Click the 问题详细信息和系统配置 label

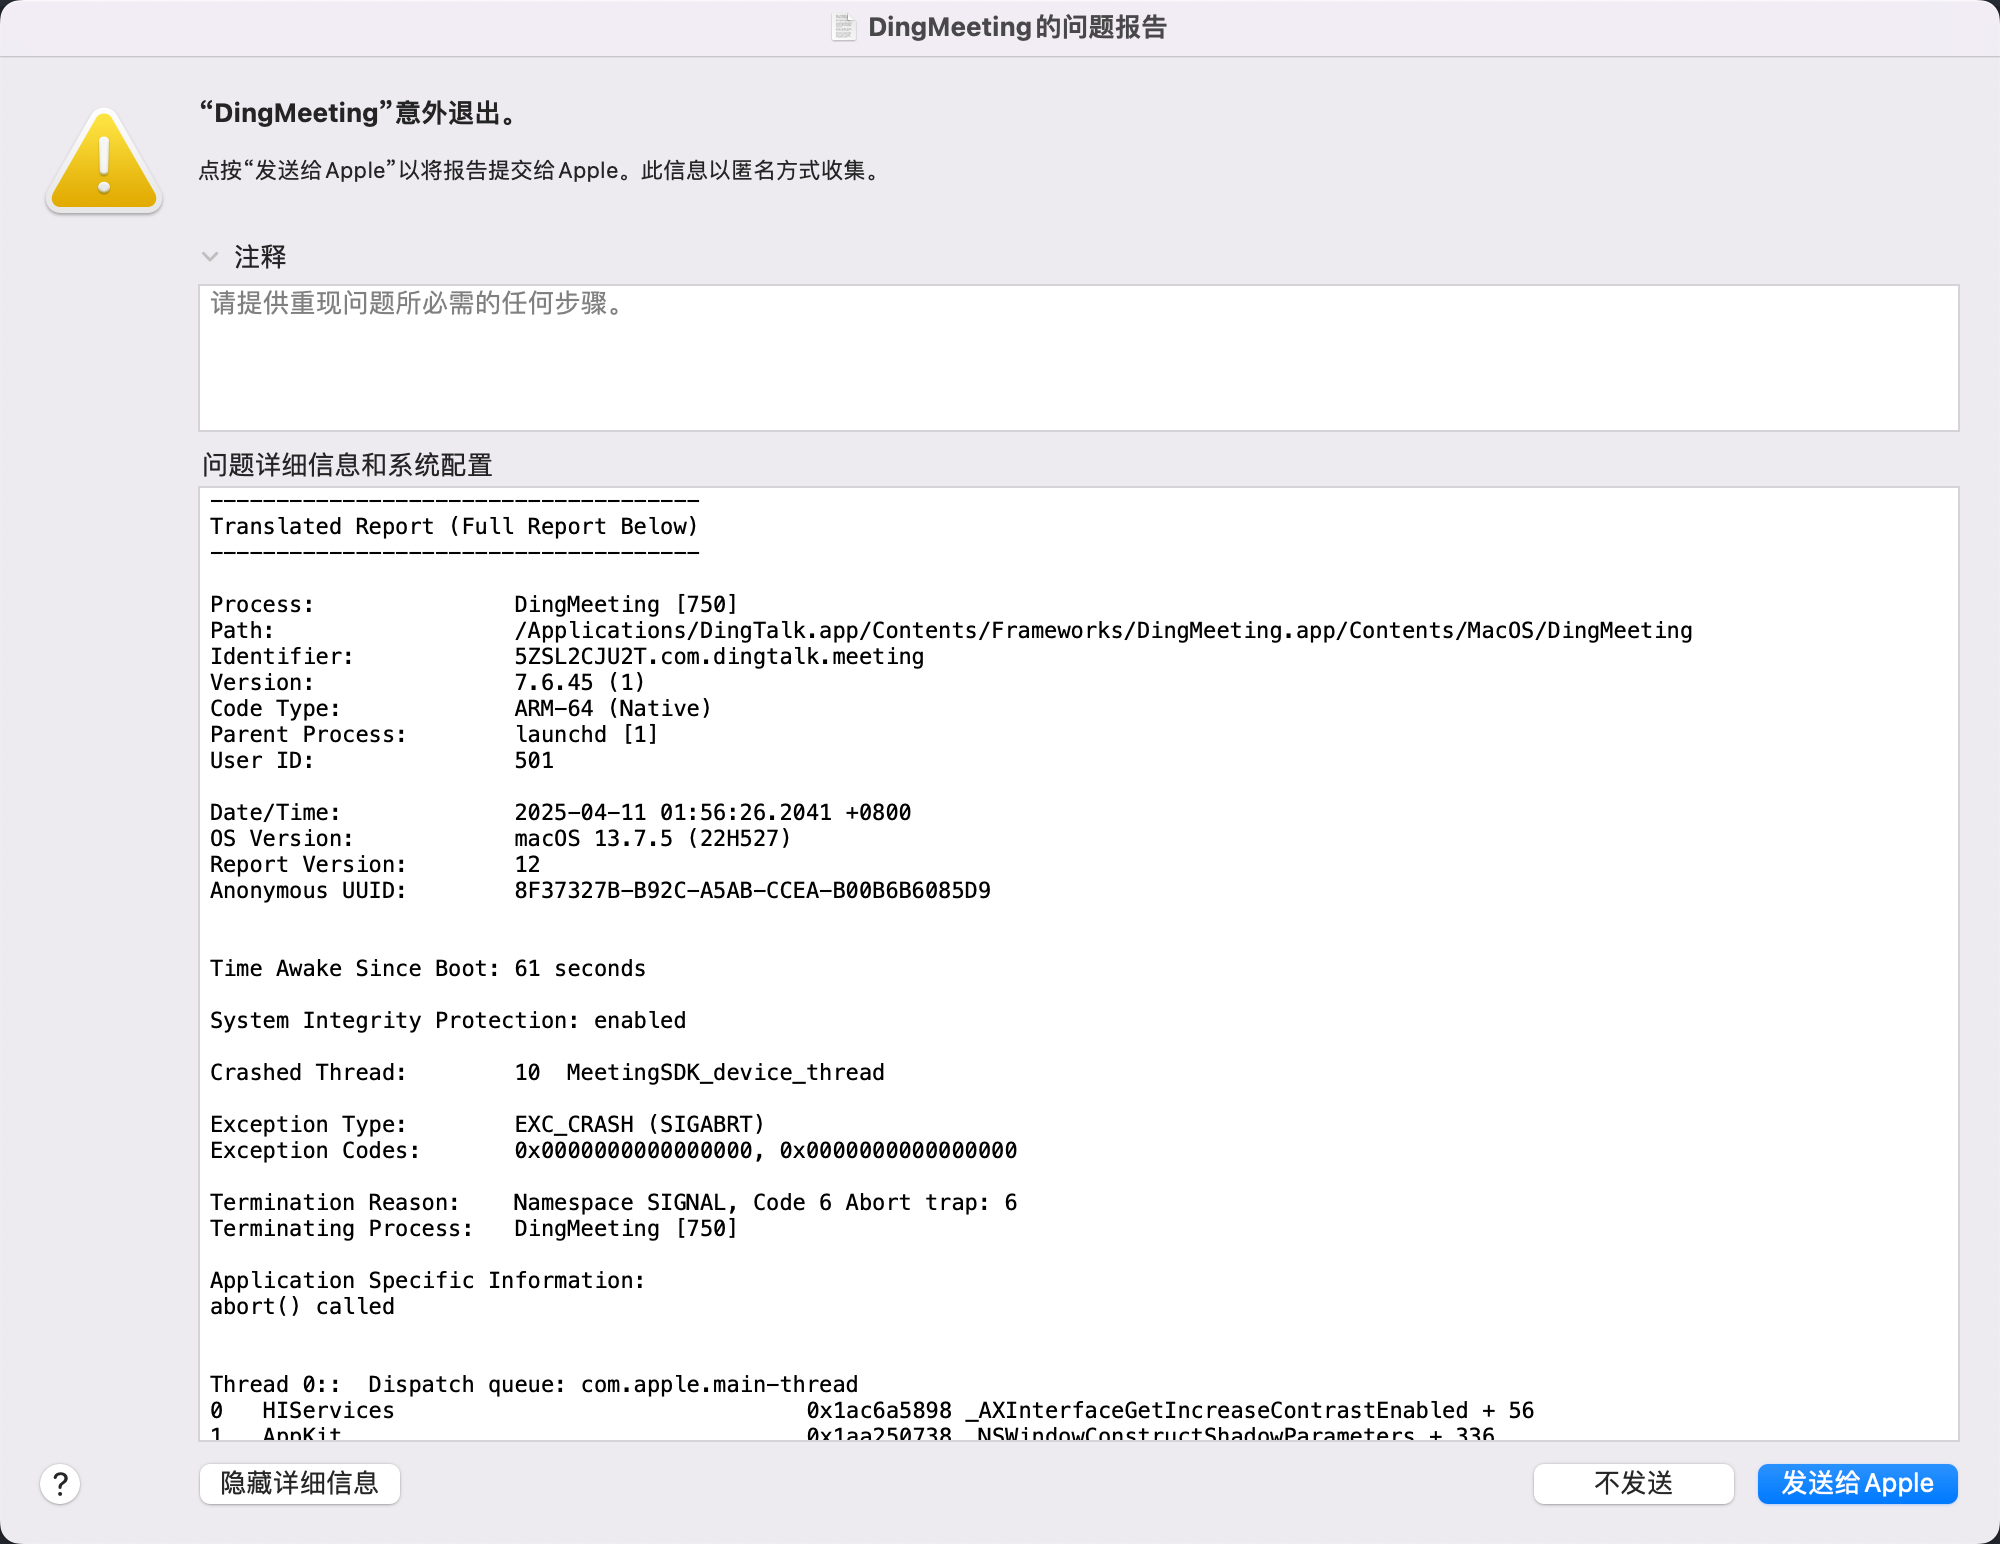point(347,465)
